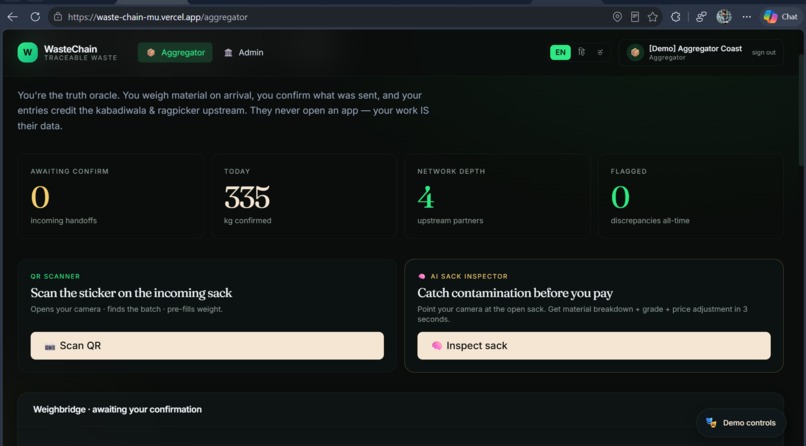
Task: Click the 'discrepancies all-time' caption
Action: click(650, 220)
